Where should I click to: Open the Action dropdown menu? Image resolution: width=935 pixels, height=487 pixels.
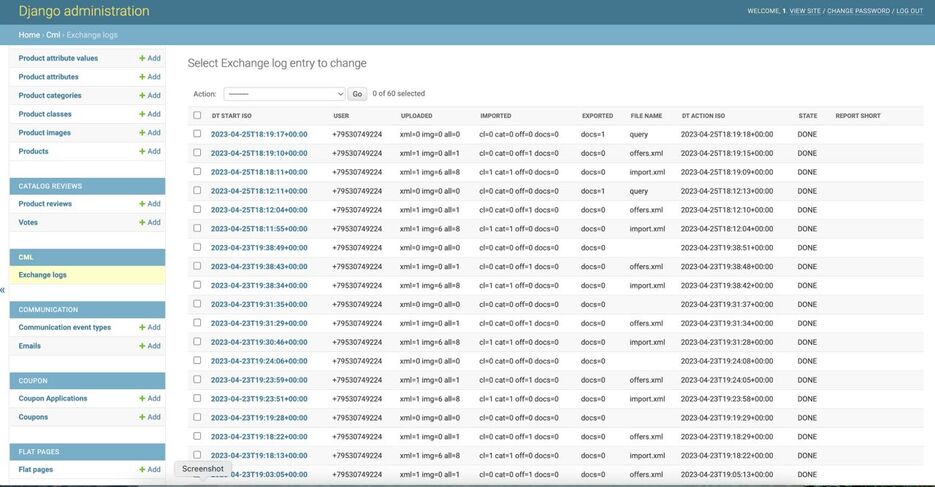(283, 94)
